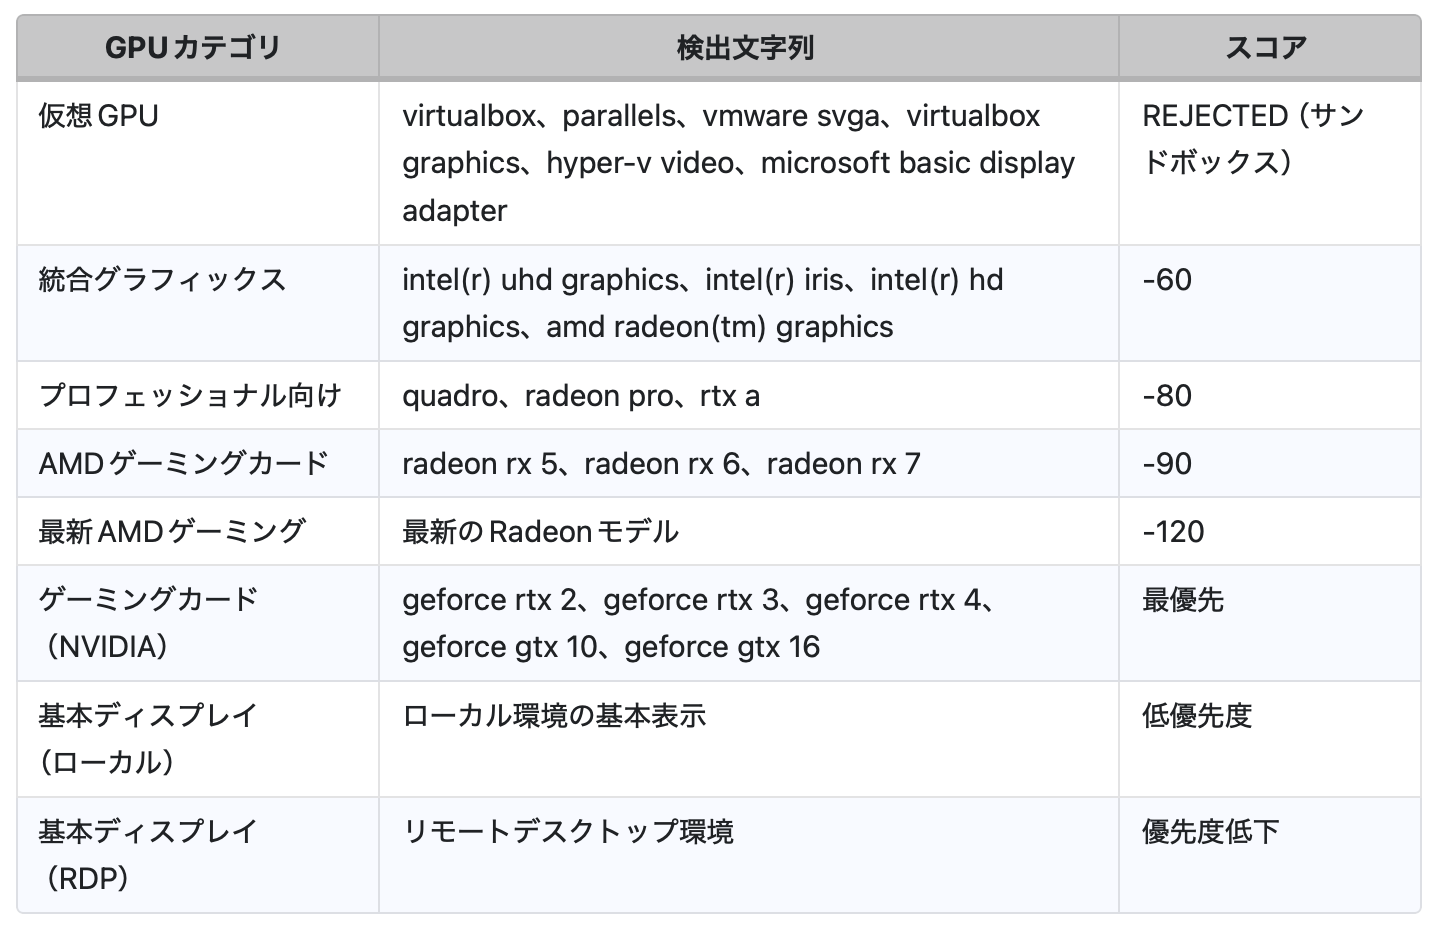Click the virtualbox, parallels detection strings cell
Viewport: 1434px width, 932px height.
coord(738,162)
